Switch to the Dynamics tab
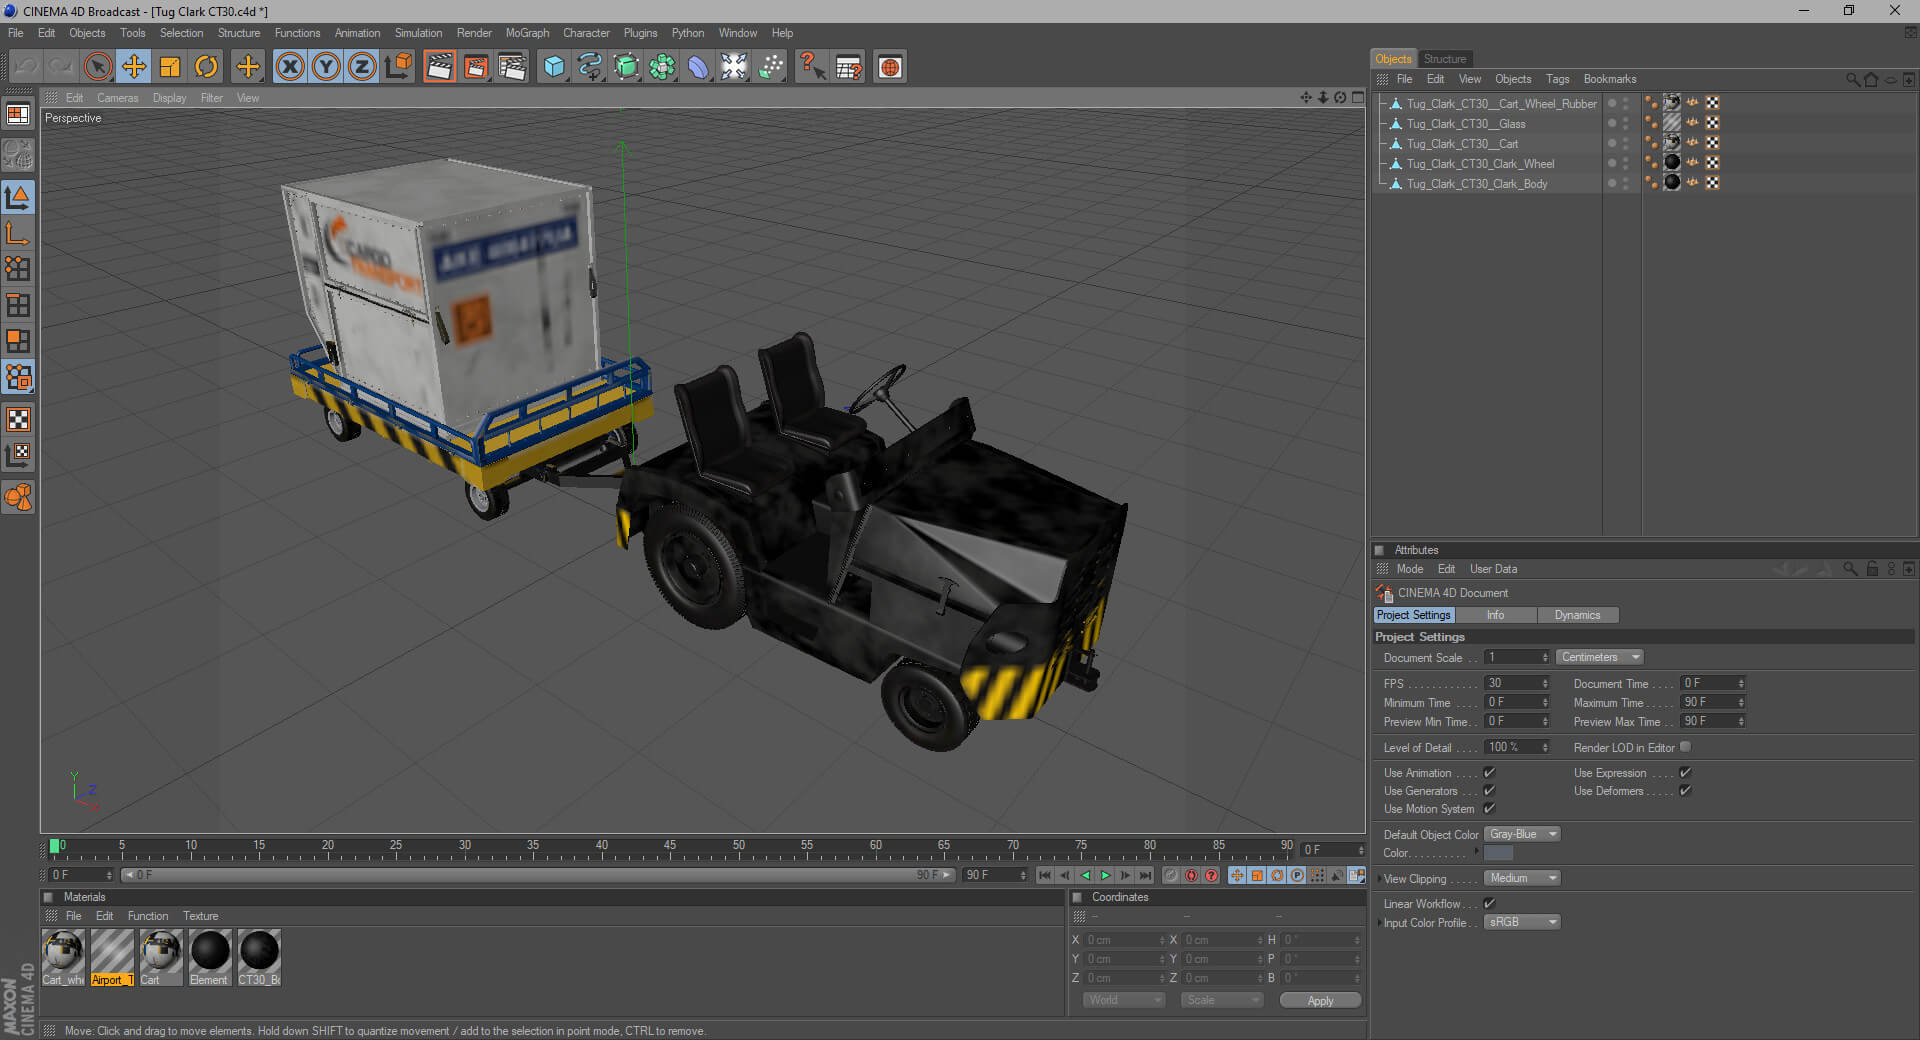Viewport: 1920px width, 1040px height. (1577, 616)
